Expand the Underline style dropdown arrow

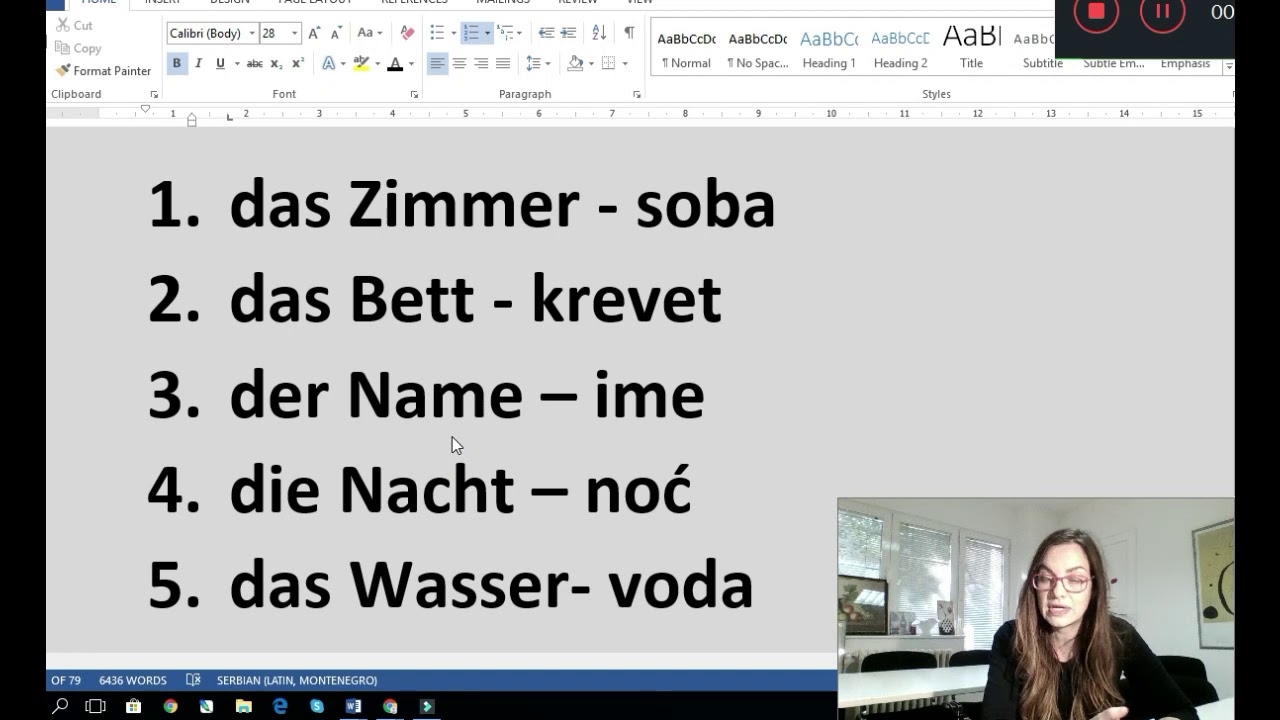[x=237, y=63]
